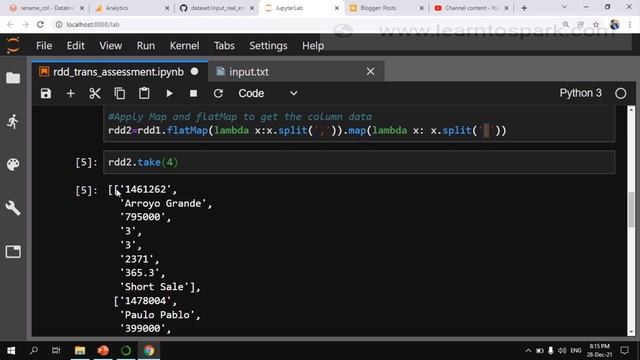The width and height of the screenshot is (640, 360).
Task: Open the Windows Start menu
Action: 11,351
